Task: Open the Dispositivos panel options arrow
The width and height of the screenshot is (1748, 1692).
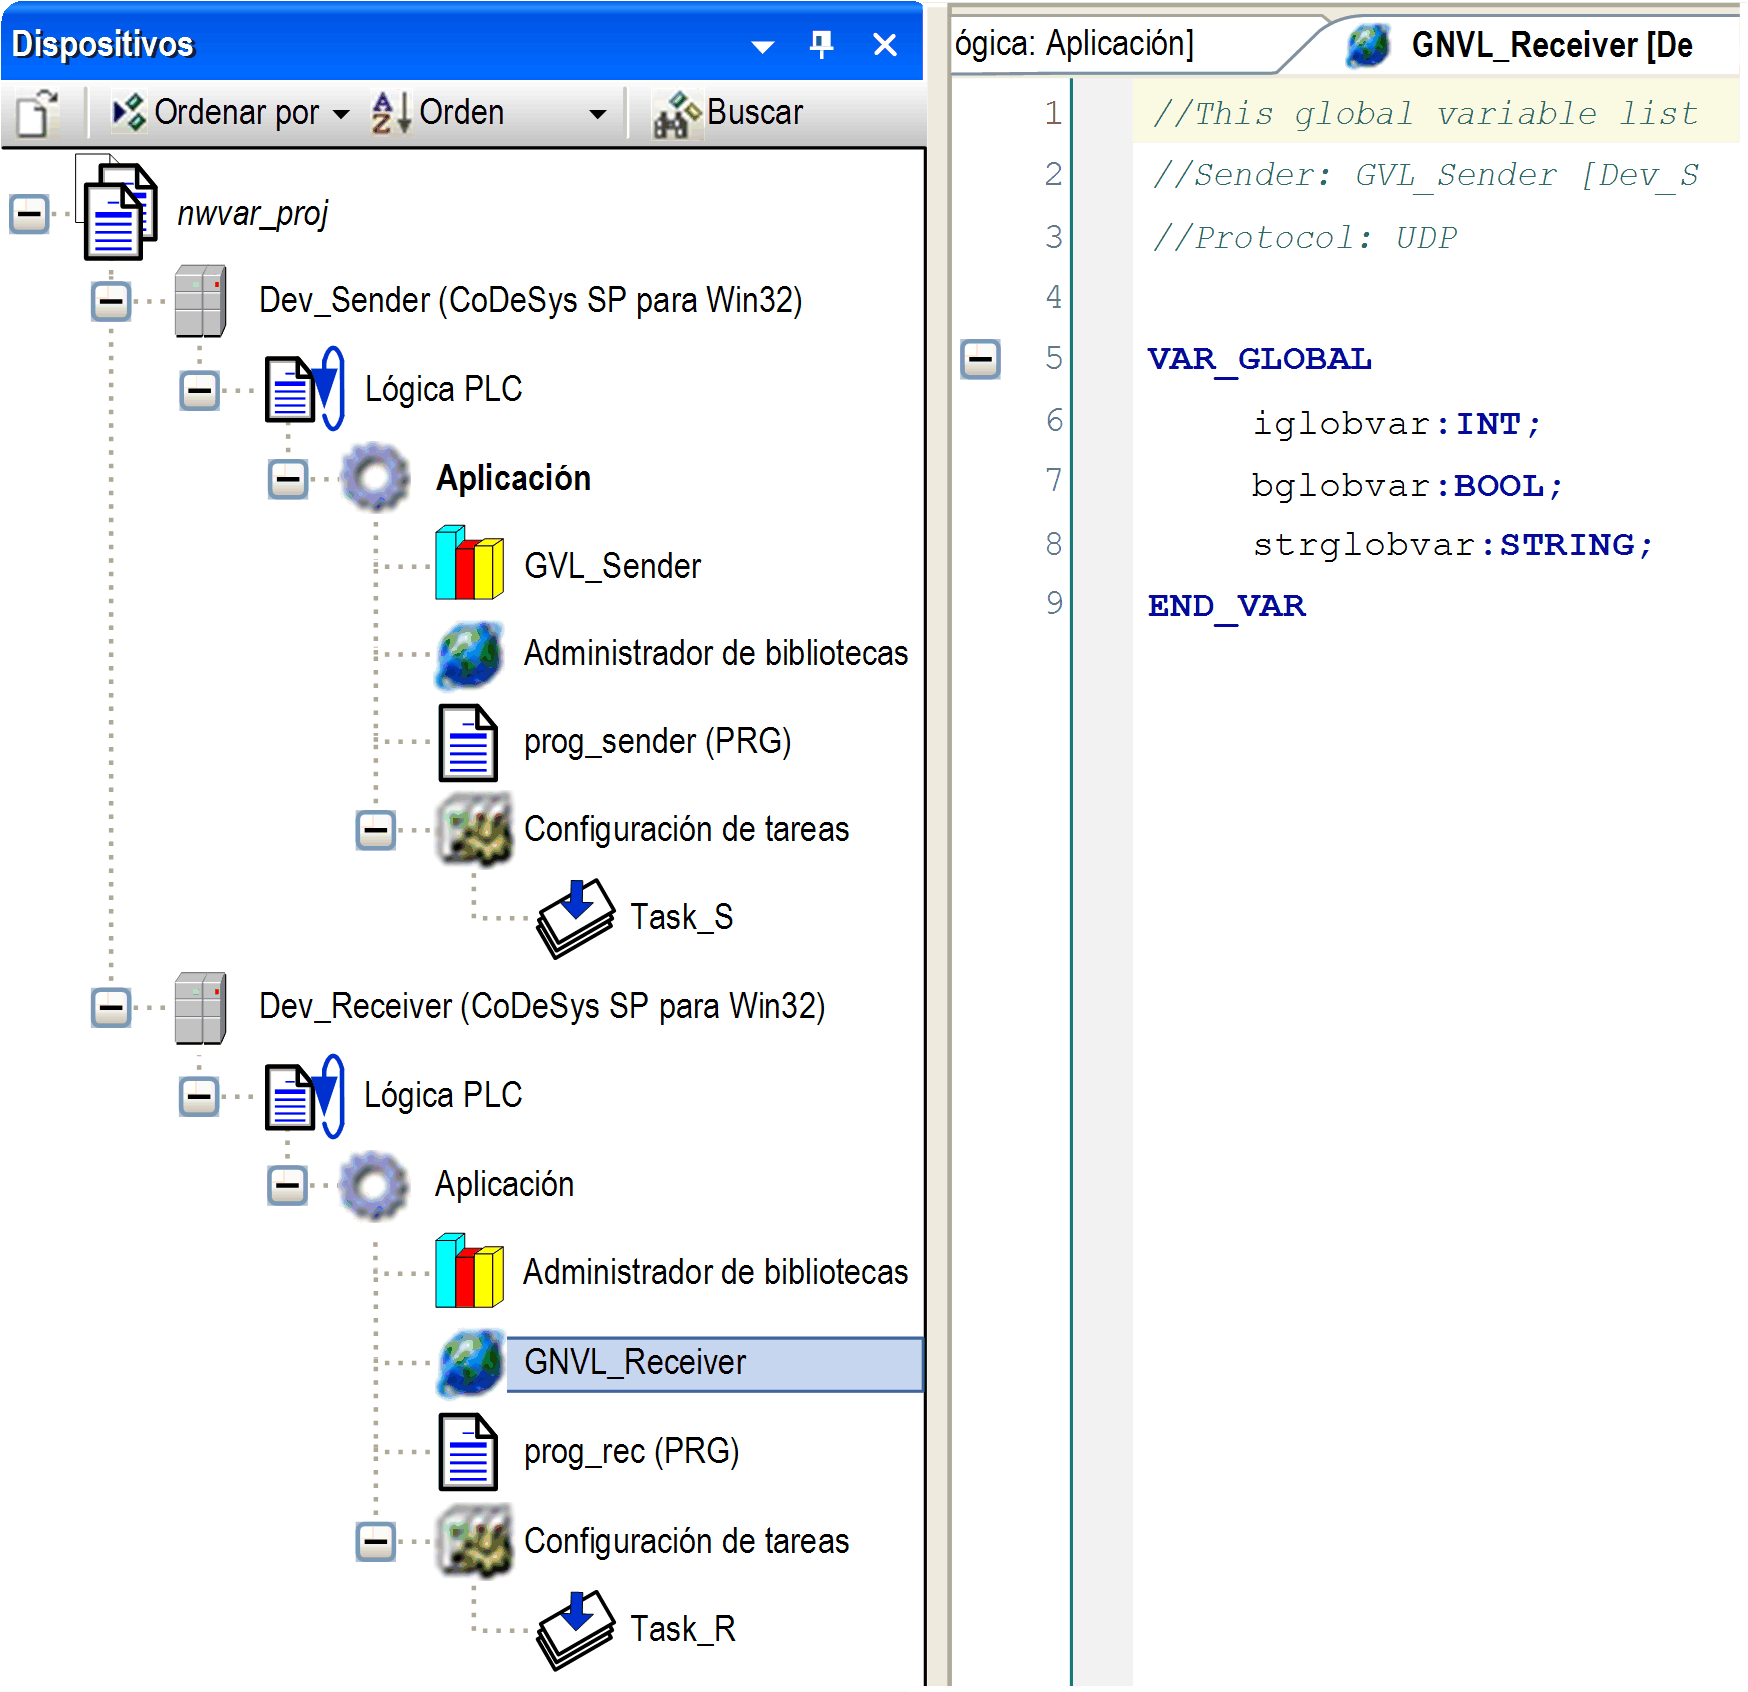Action: click(x=762, y=46)
